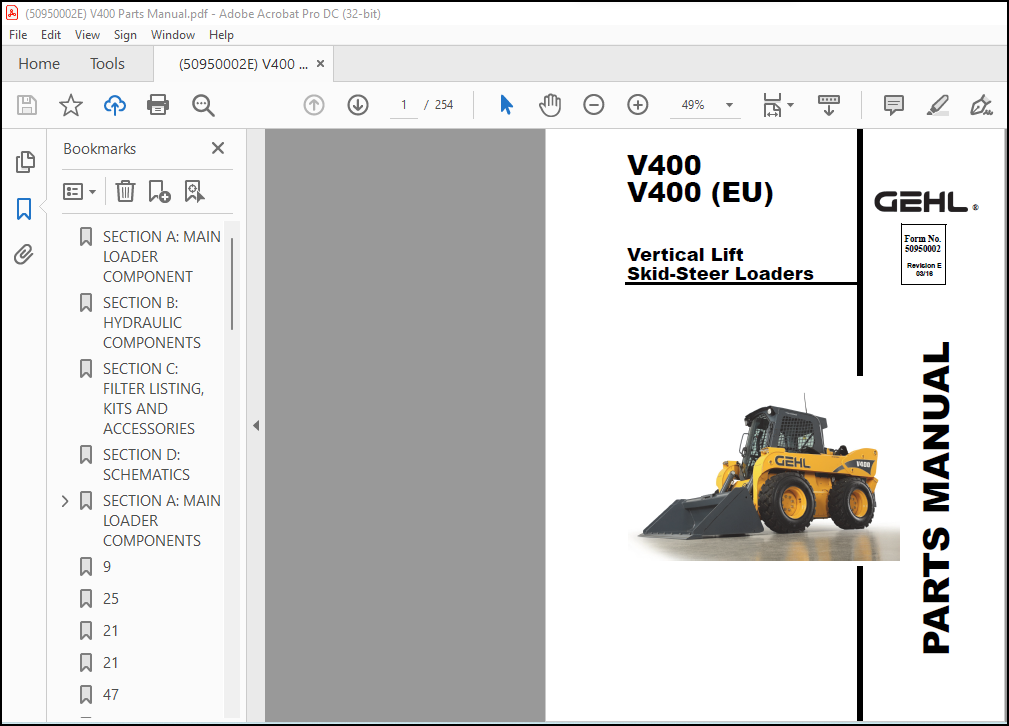
Task: Activate the Hand pan tool
Action: [550, 105]
